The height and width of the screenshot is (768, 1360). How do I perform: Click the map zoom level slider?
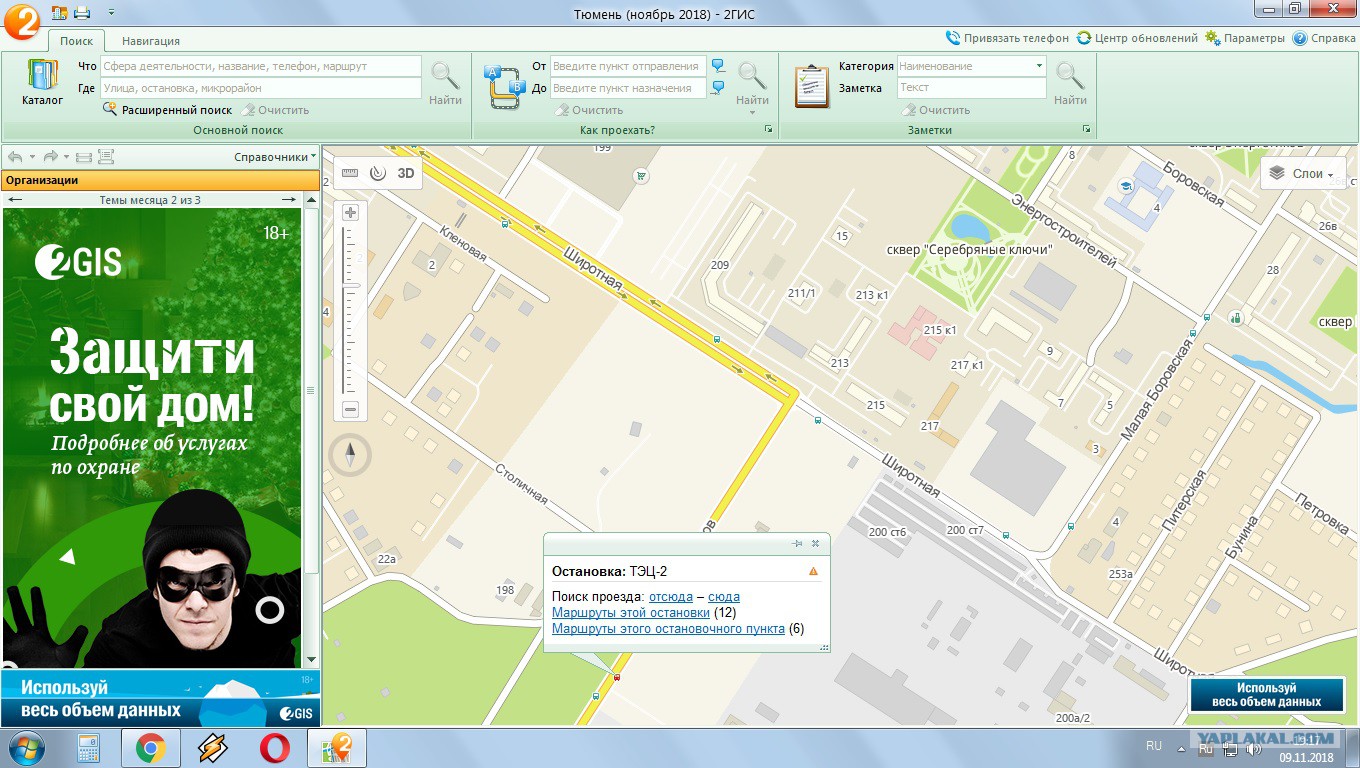(x=350, y=288)
